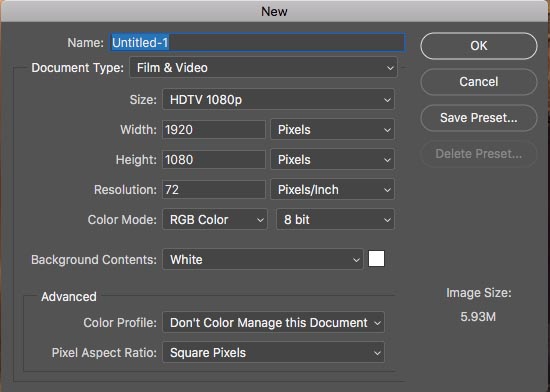Click the white background color swatch
The image size is (550, 392).
(x=376, y=259)
